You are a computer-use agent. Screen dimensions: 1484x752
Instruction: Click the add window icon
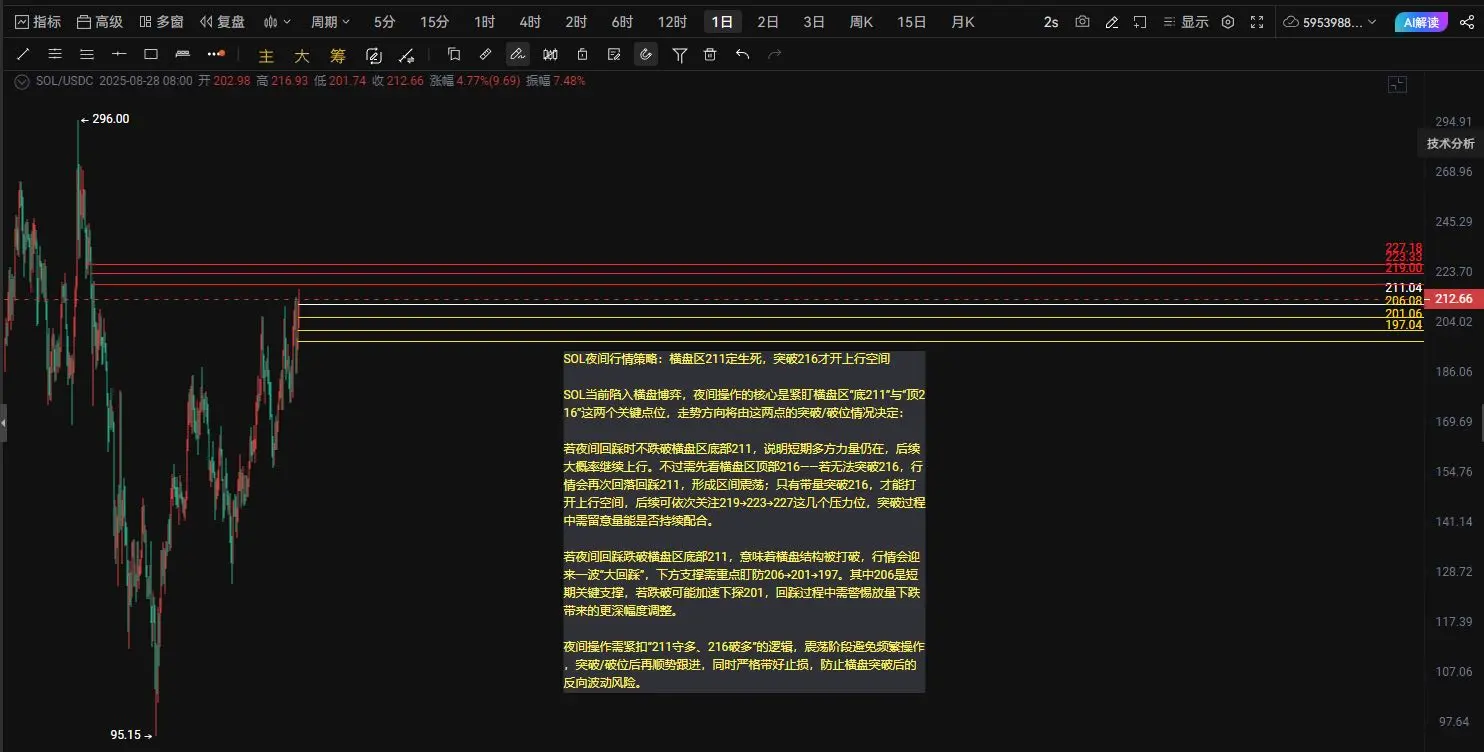[x=1140, y=21]
